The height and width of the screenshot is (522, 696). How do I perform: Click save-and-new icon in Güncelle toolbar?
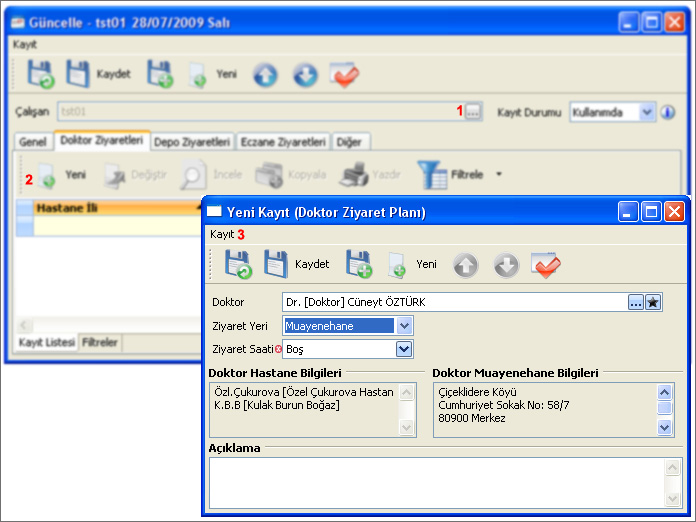[x=160, y=74]
